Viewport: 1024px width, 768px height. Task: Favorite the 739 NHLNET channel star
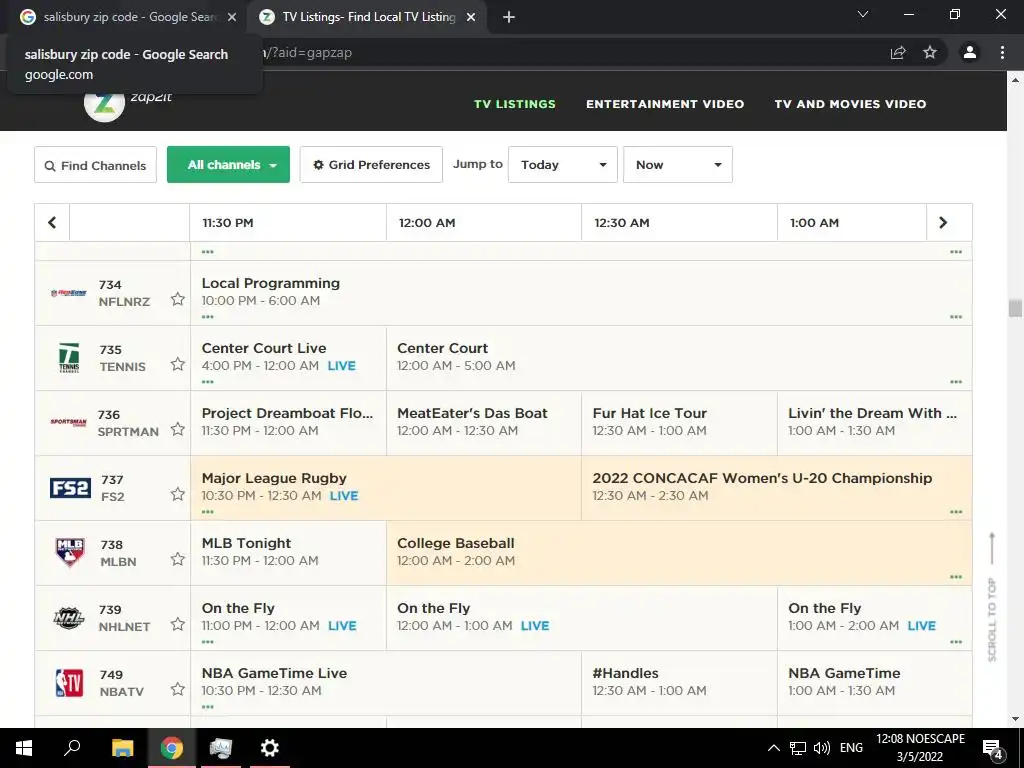(x=178, y=624)
